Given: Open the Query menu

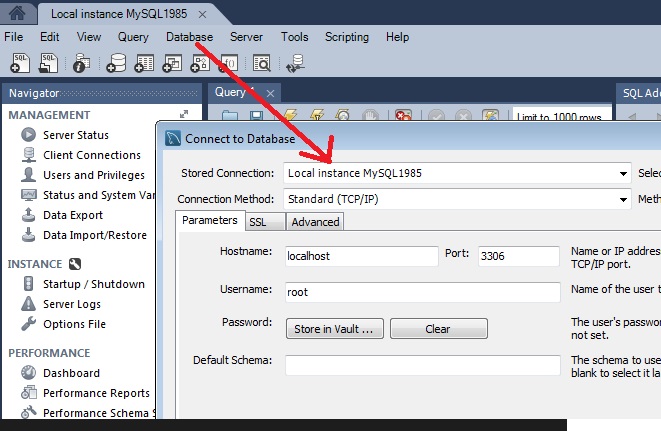Looking at the screenshot, I should pyautogui.click(x=133, y=37).
